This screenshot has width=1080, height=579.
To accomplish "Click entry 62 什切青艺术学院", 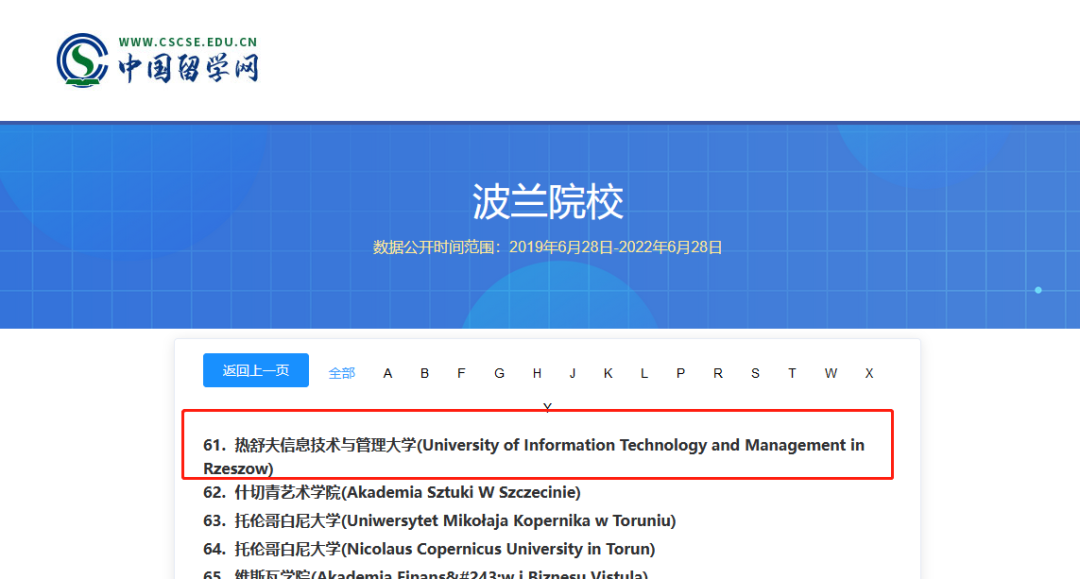I will tap(392, 492).
